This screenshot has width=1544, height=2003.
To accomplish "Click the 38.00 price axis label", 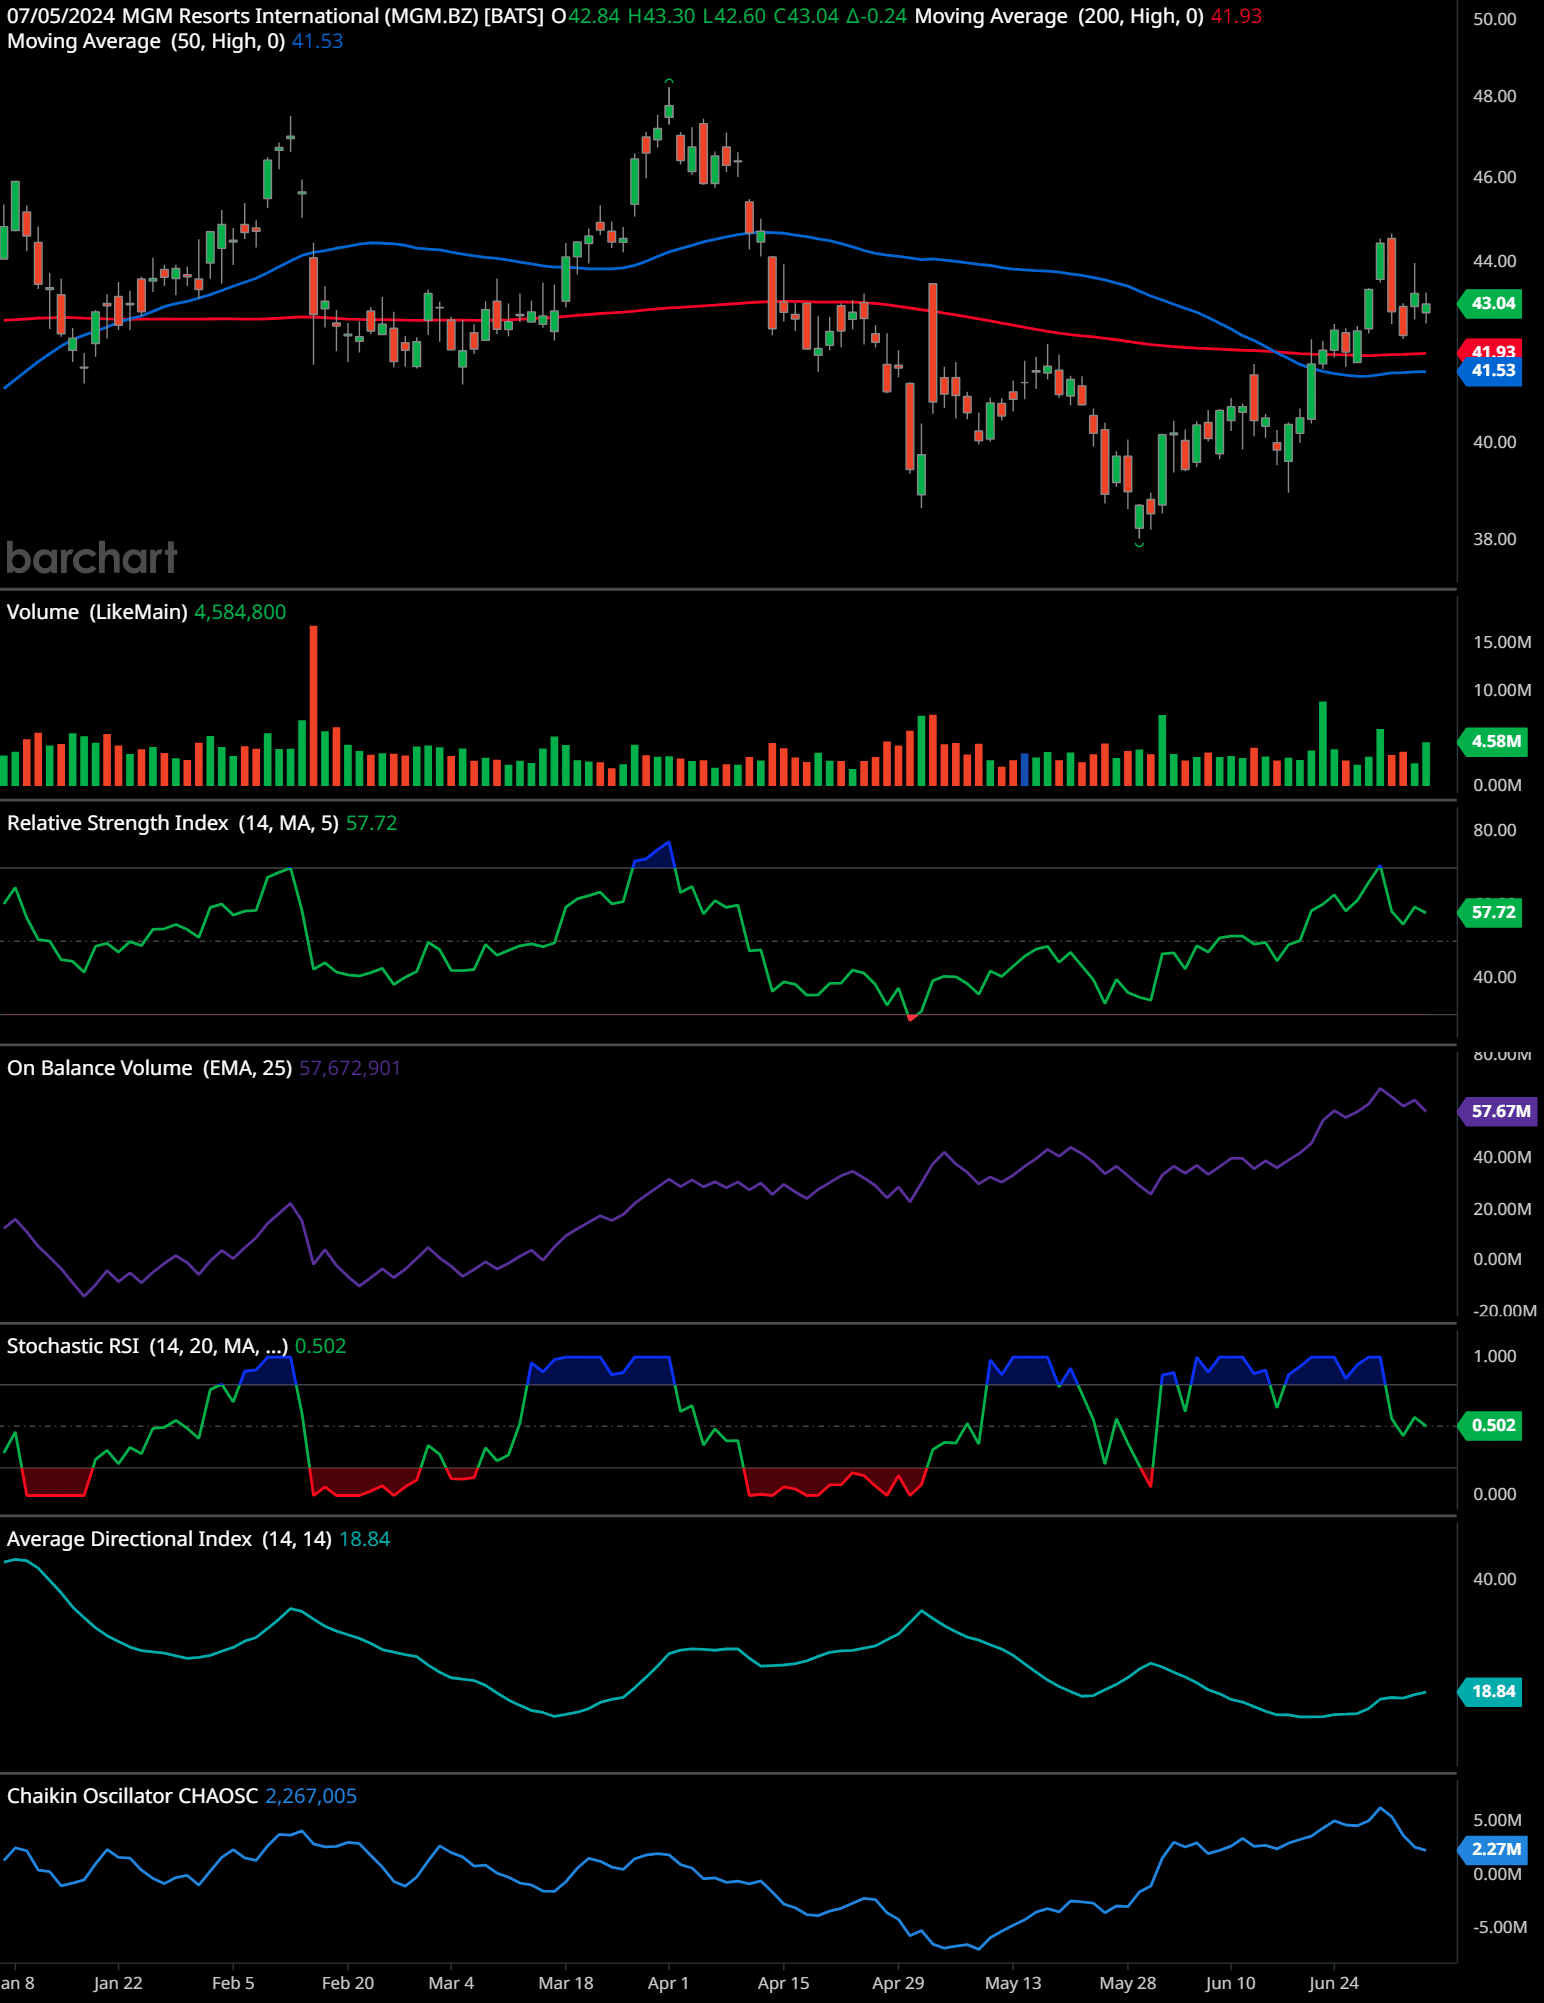I will click(1494, 539).
